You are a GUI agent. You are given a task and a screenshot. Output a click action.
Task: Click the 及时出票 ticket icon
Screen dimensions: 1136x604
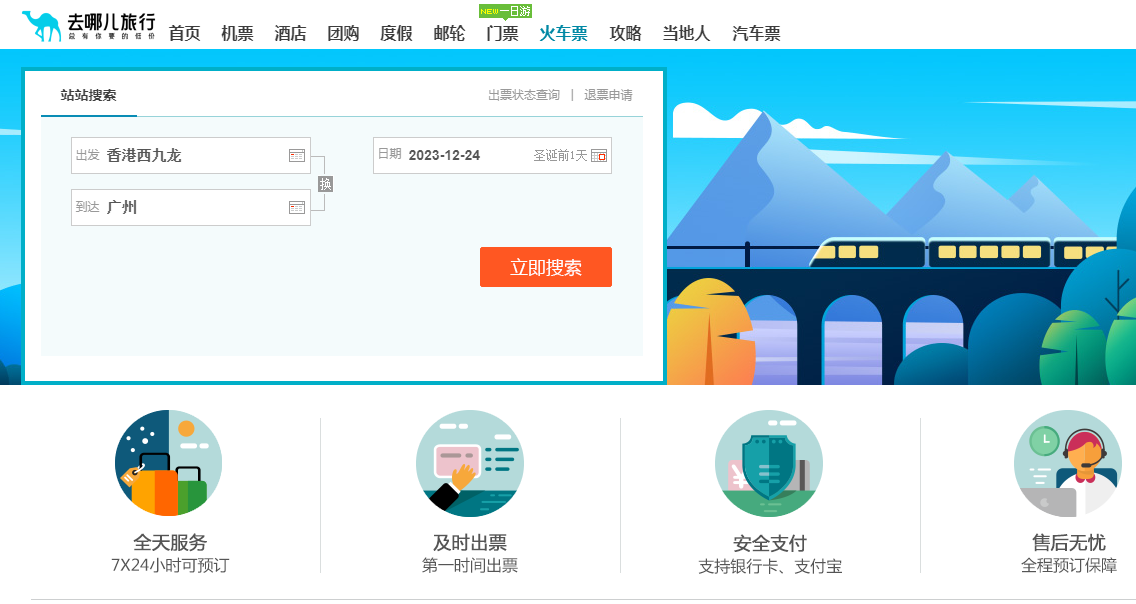coord(469,464)
